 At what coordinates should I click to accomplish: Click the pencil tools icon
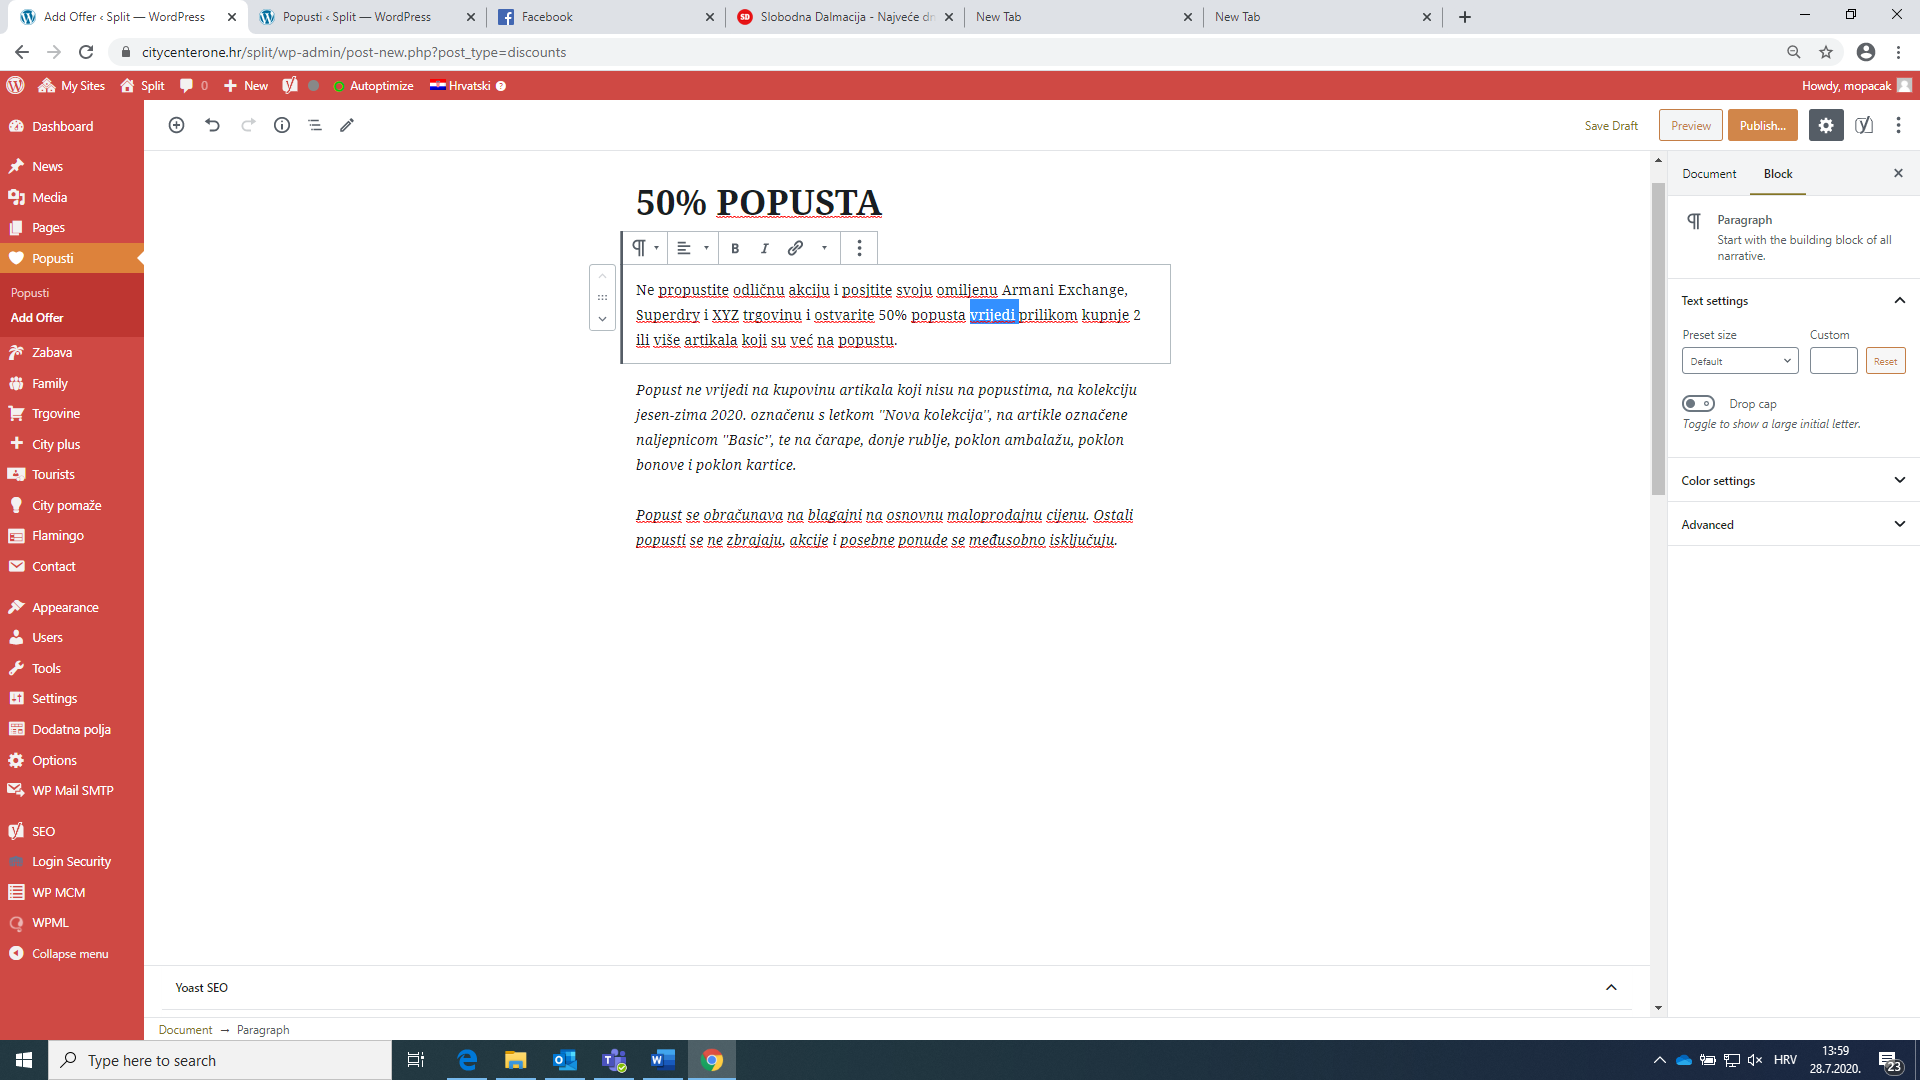coord(347,125)
